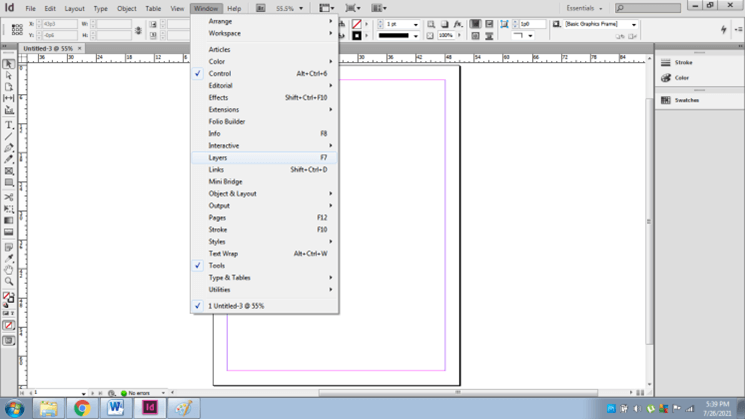Open the Basic Graphics Frame style dropdown

pos(634,24)
